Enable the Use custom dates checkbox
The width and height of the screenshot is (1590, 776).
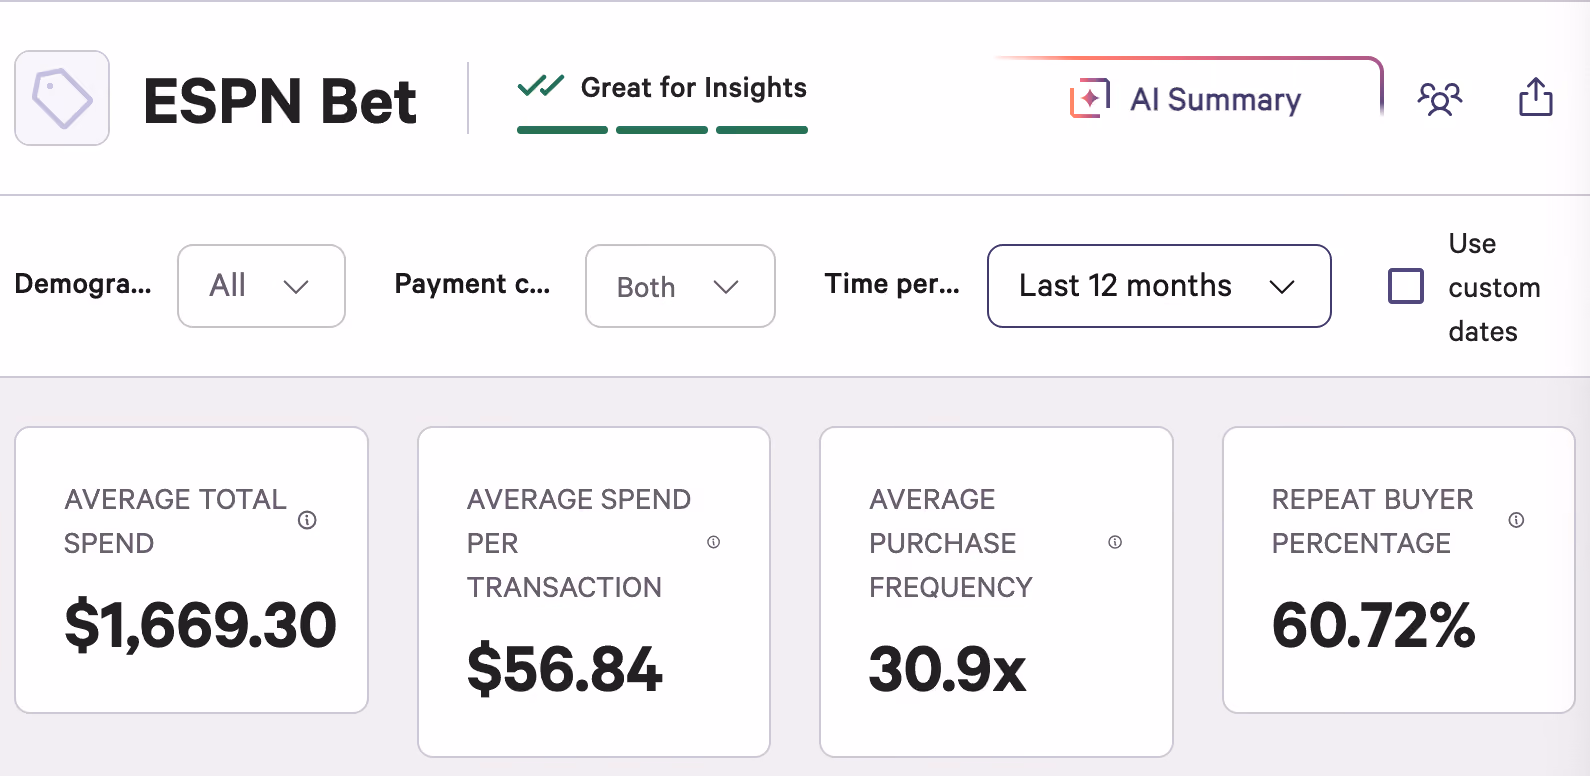pyautogui.click(x=1406, y=286)
